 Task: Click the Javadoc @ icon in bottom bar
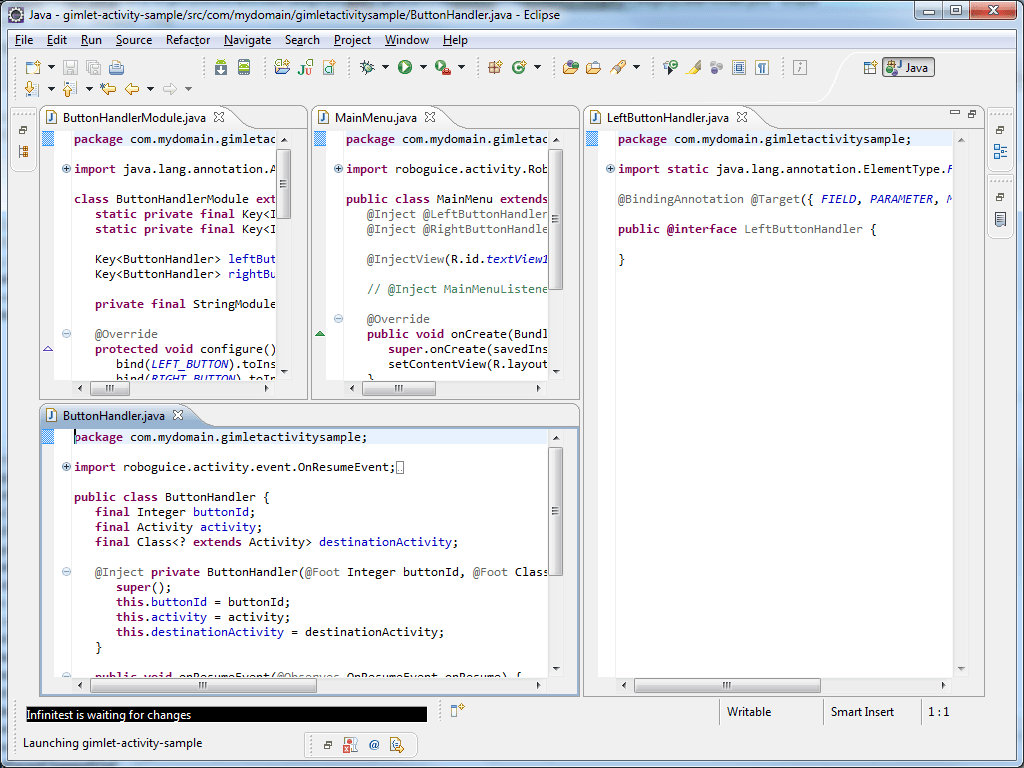pyautogui.click(x=374, y=744)
